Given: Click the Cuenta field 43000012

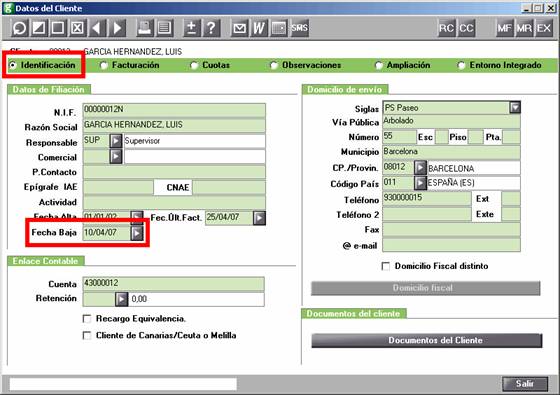Looking at the screenshot, I should click(x=174, y=284).
